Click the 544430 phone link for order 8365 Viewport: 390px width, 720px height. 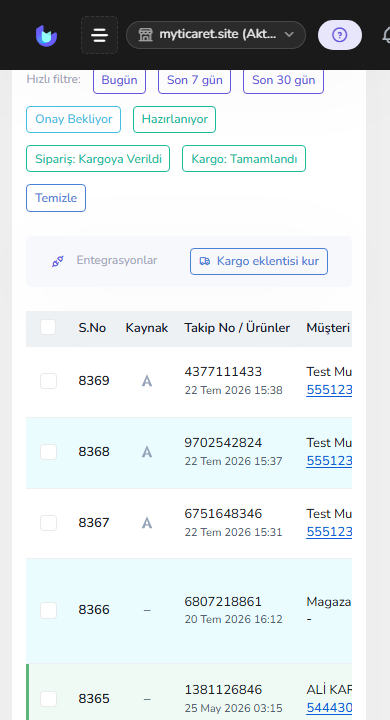tap(329, 708)
